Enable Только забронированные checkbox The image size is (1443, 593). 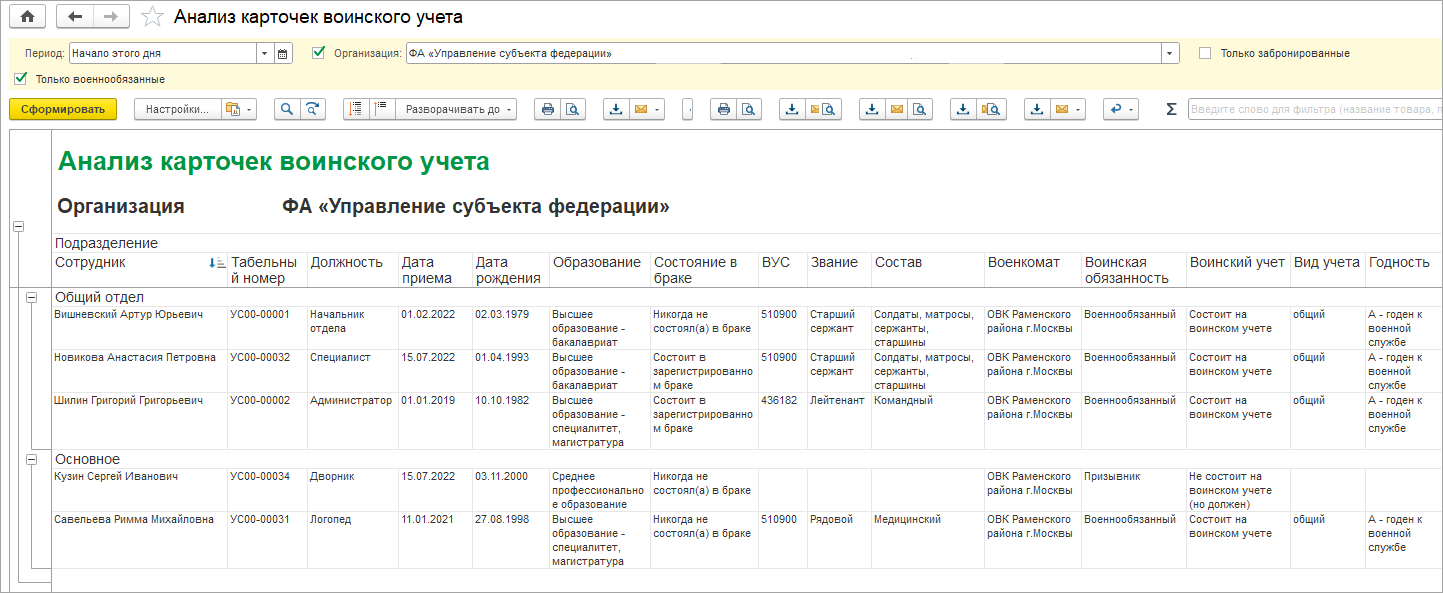(x=1205, y=53)
